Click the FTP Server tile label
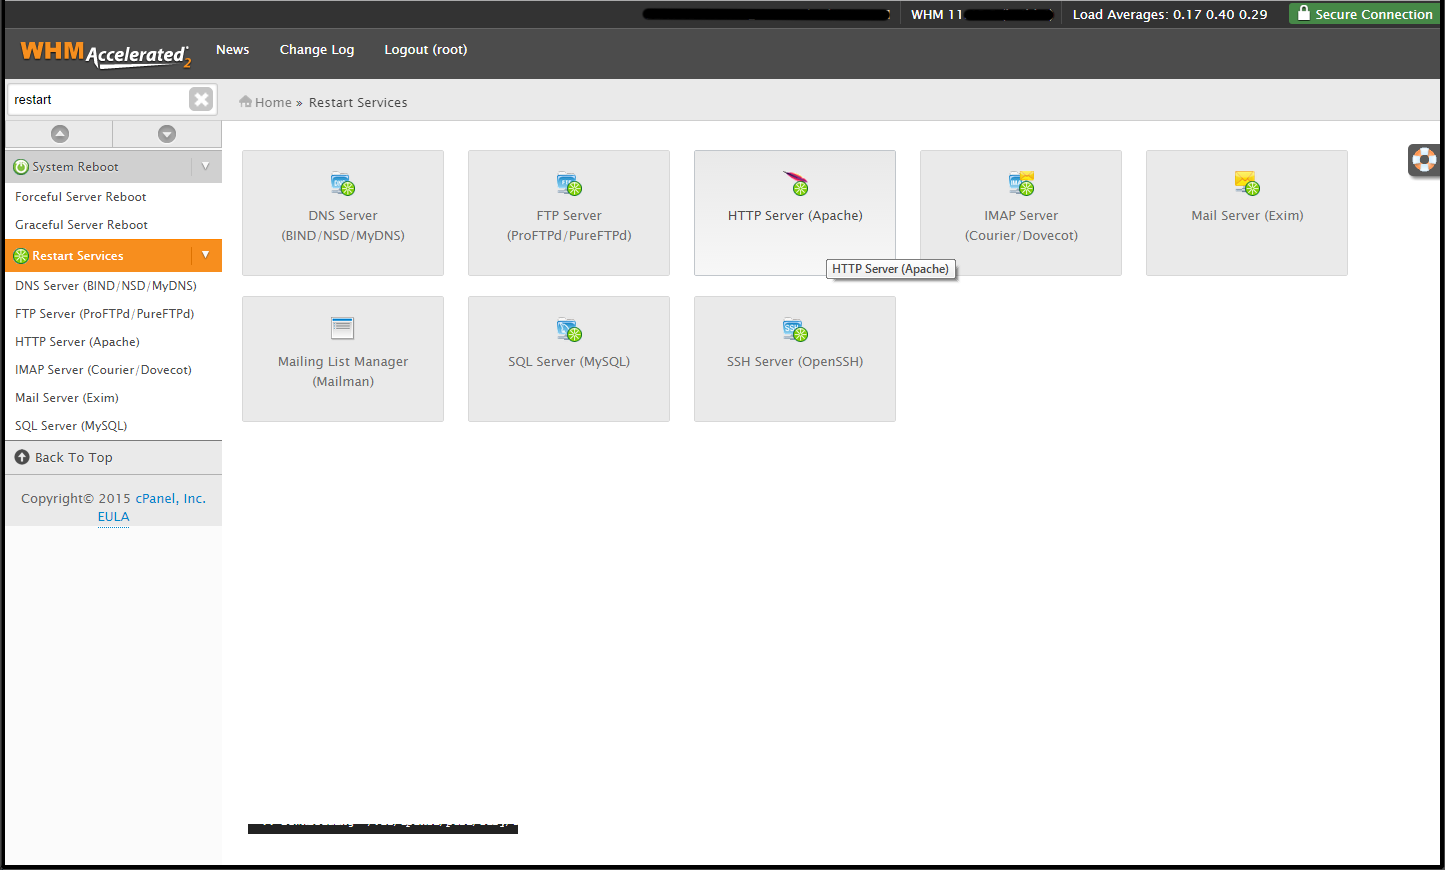 [569, 226]
